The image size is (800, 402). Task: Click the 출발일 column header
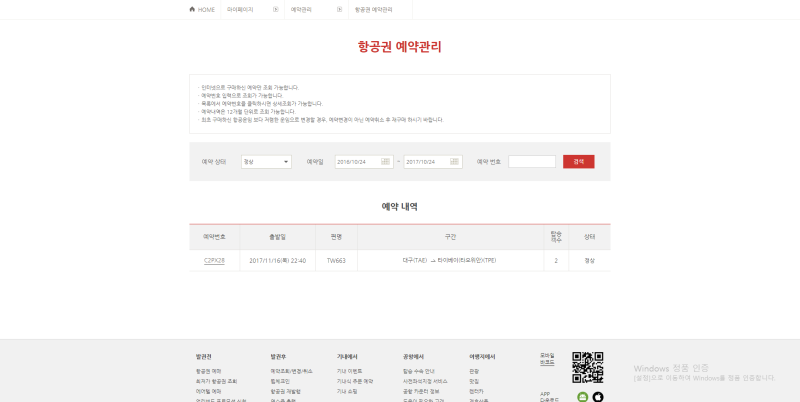278,237
